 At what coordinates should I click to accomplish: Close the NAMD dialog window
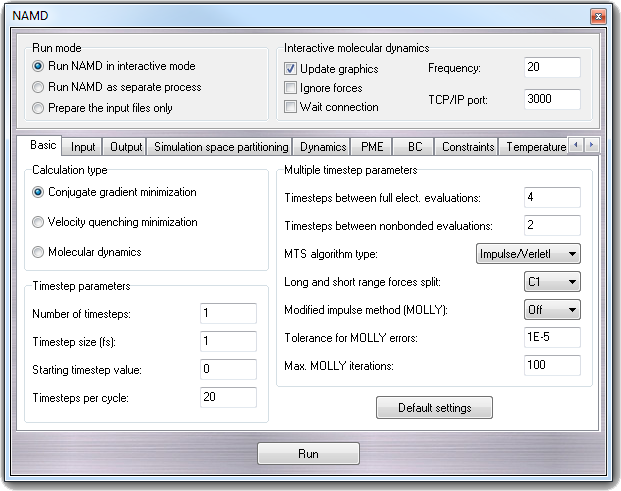click(598, 16)
